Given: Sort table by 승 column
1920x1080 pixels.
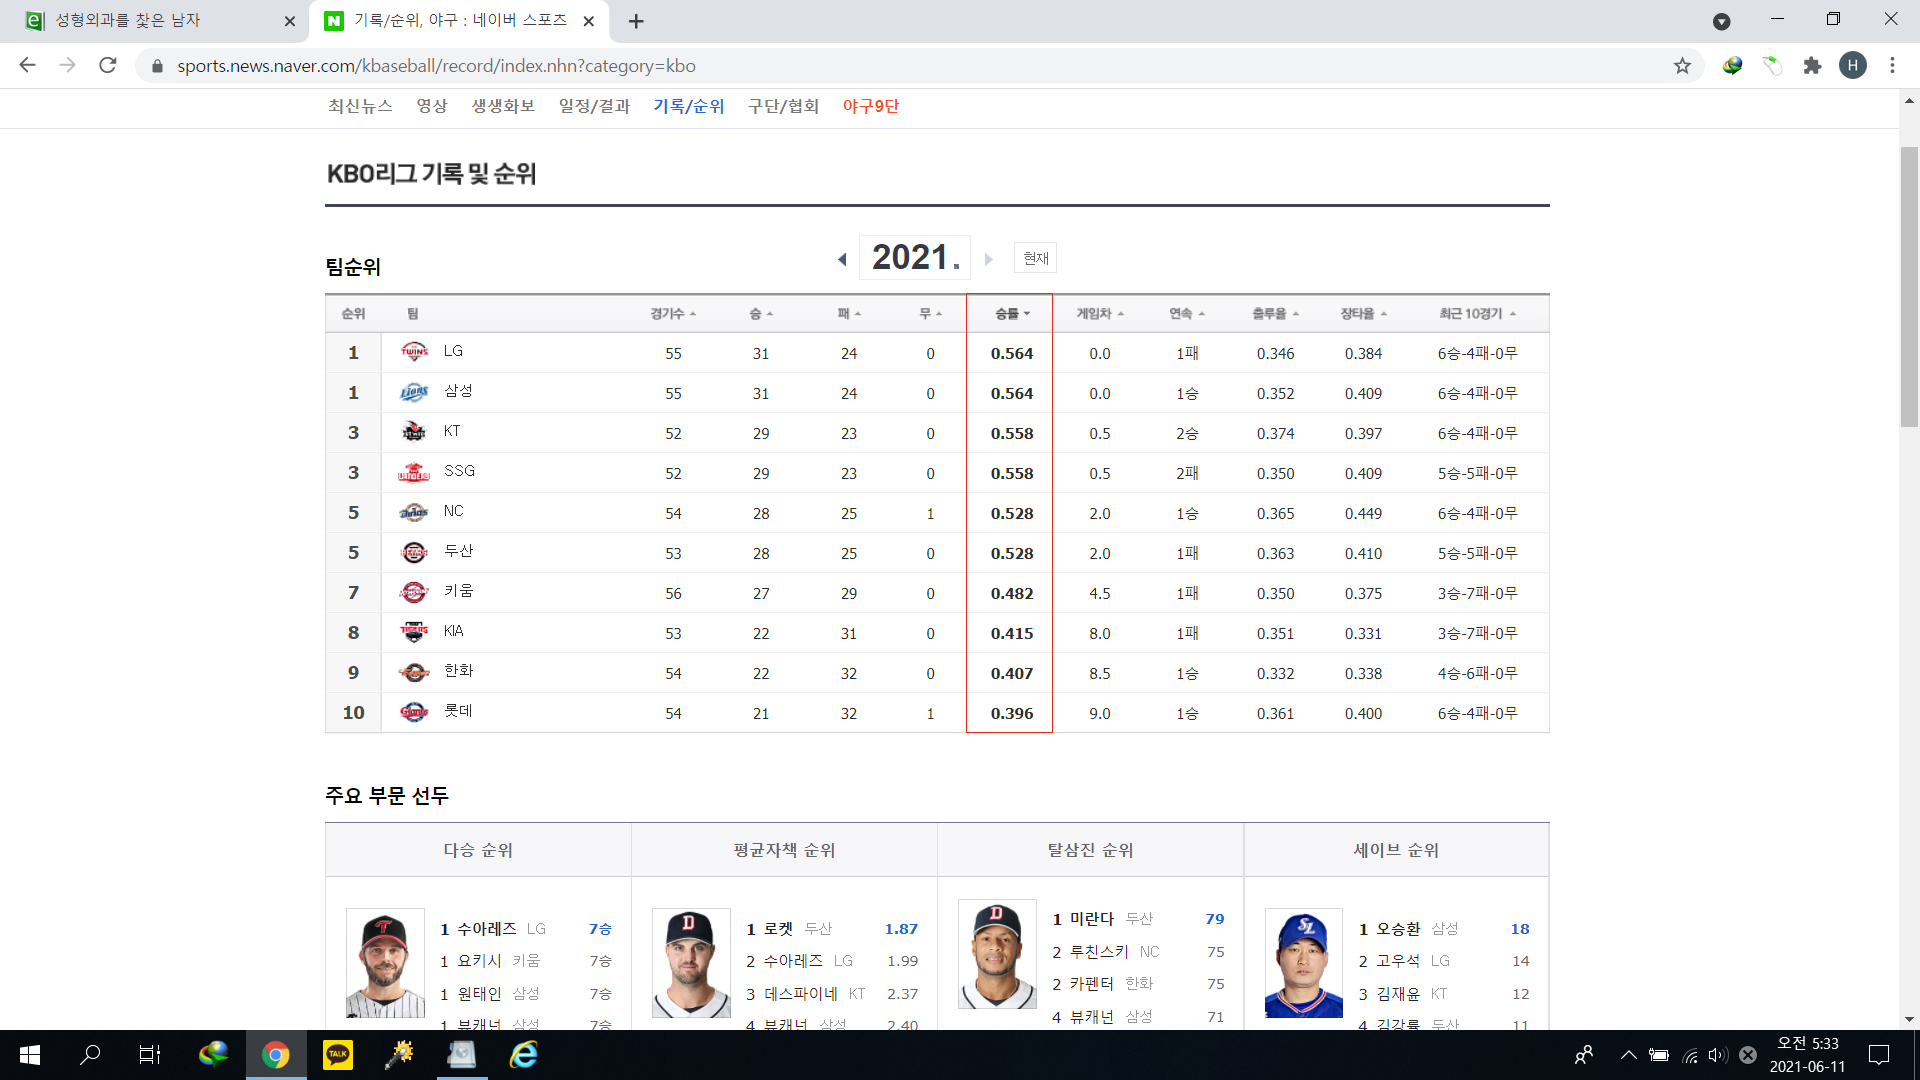Looking at the screenshot, I should pos(761,314).
